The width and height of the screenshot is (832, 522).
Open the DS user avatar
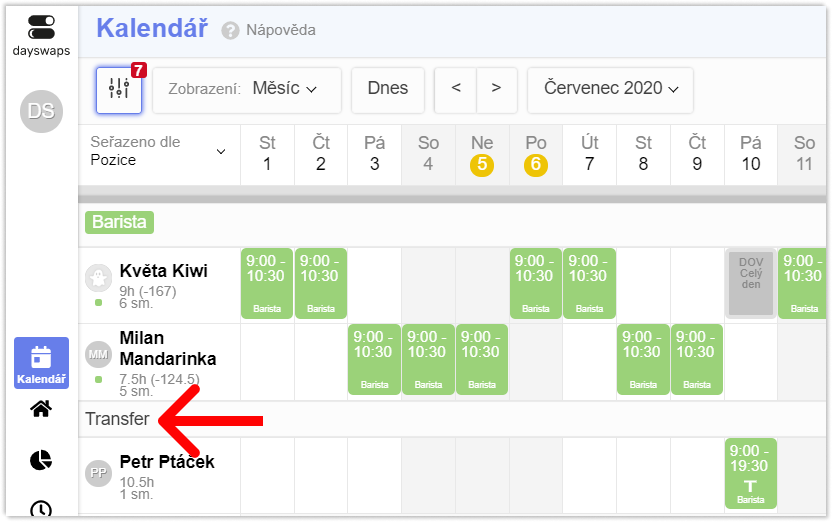pos(41,111)
